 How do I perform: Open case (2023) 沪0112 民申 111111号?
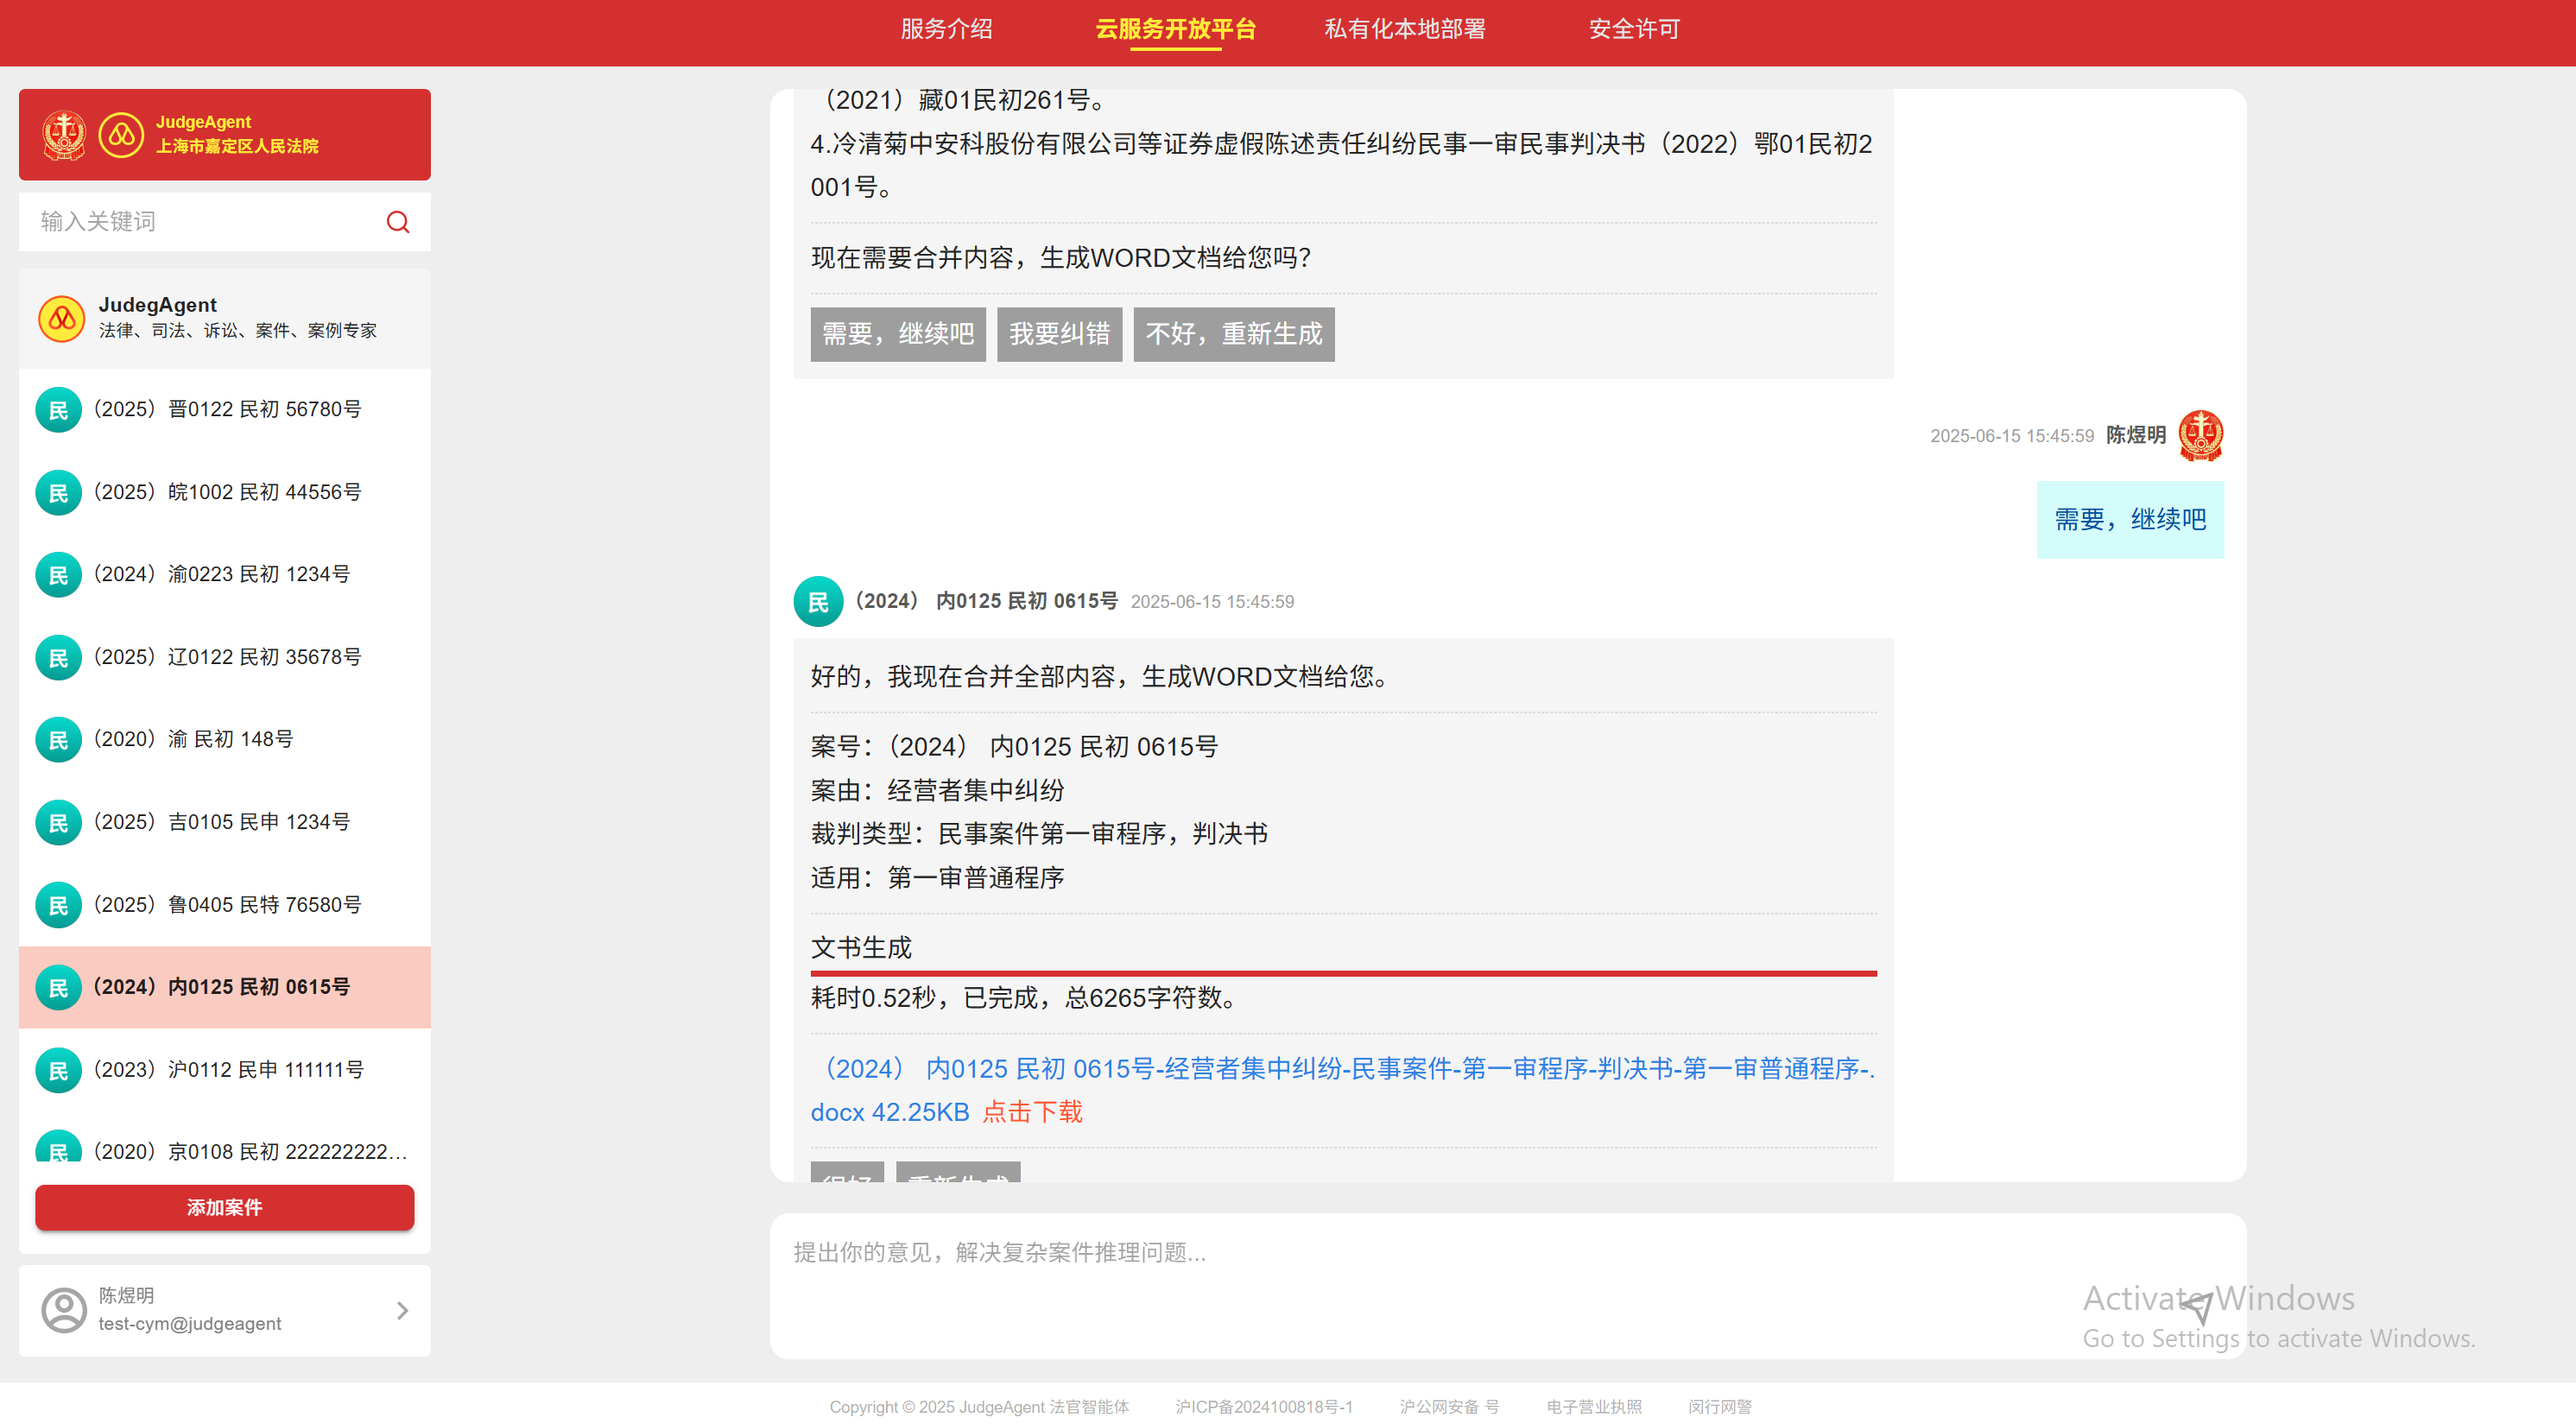click(228, 1069)
